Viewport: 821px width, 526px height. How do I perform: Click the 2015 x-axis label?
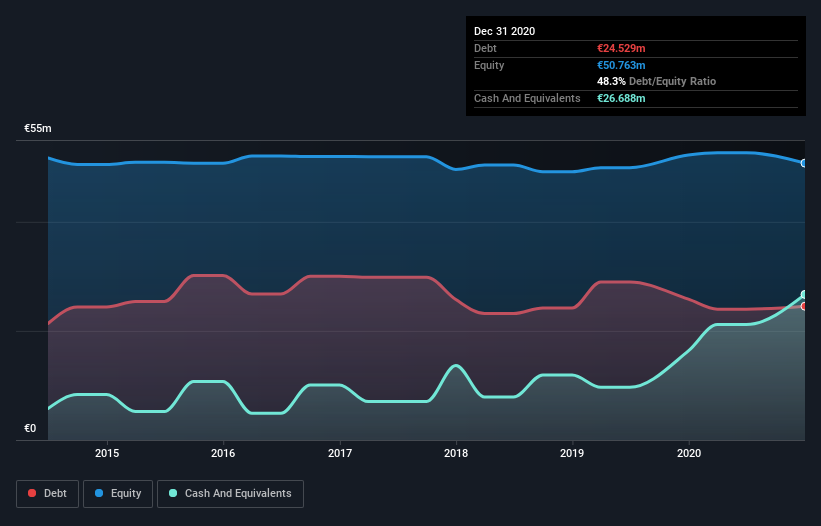click(x=107, y=453)
